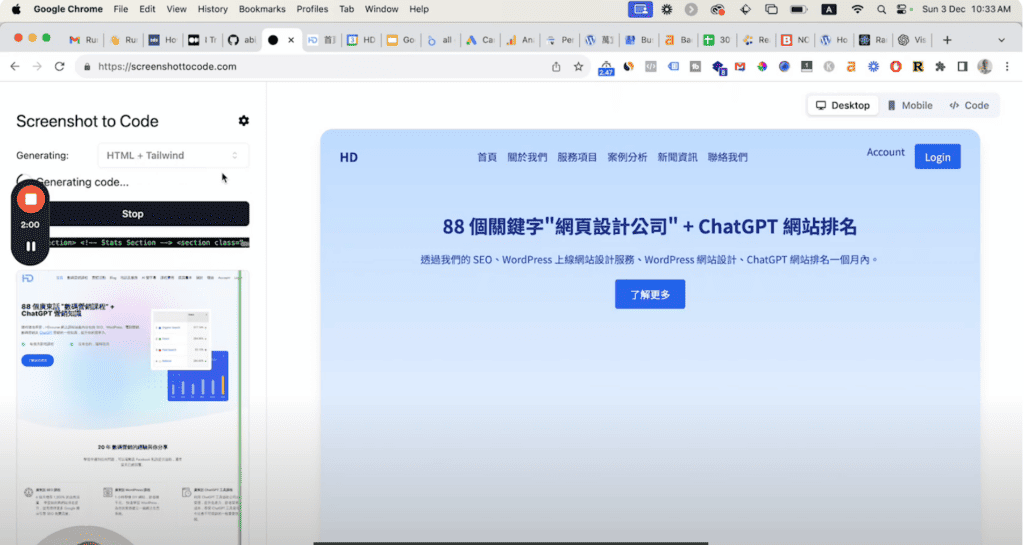
Task: Click the browser reload icon
Action: point(60,67)
